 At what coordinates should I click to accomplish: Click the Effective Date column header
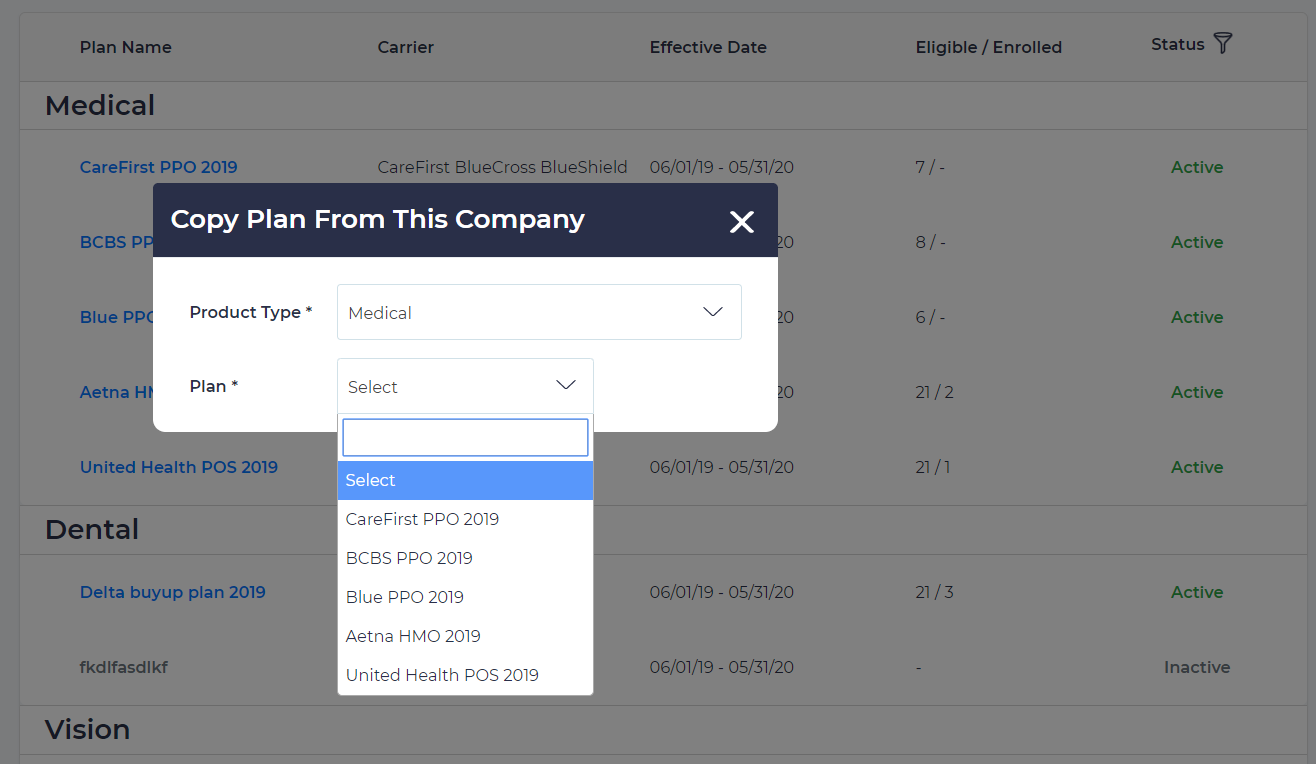coord(707,47)
